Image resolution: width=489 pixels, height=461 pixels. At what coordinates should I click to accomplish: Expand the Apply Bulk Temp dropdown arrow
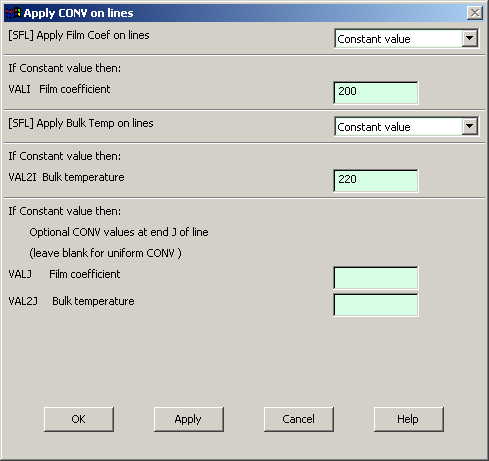click(x=469, y=126)
